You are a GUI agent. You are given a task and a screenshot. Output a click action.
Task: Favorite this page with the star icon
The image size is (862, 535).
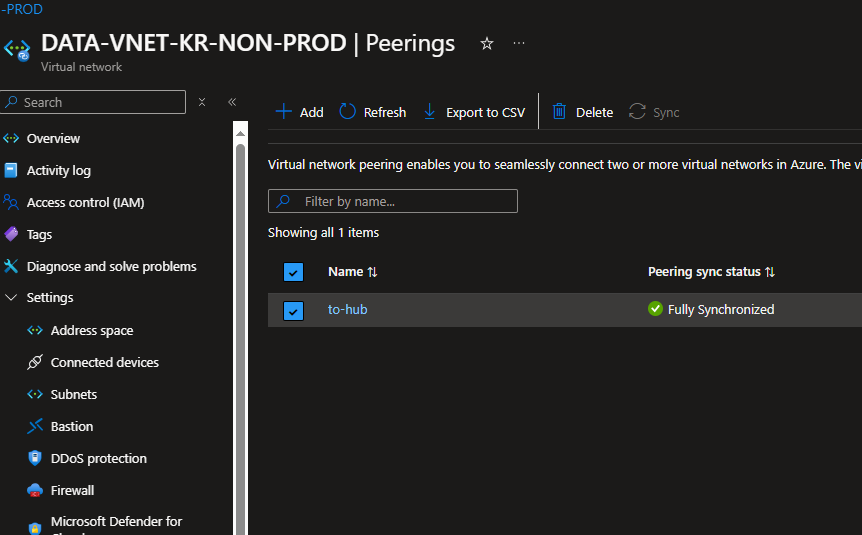[487, 43]
